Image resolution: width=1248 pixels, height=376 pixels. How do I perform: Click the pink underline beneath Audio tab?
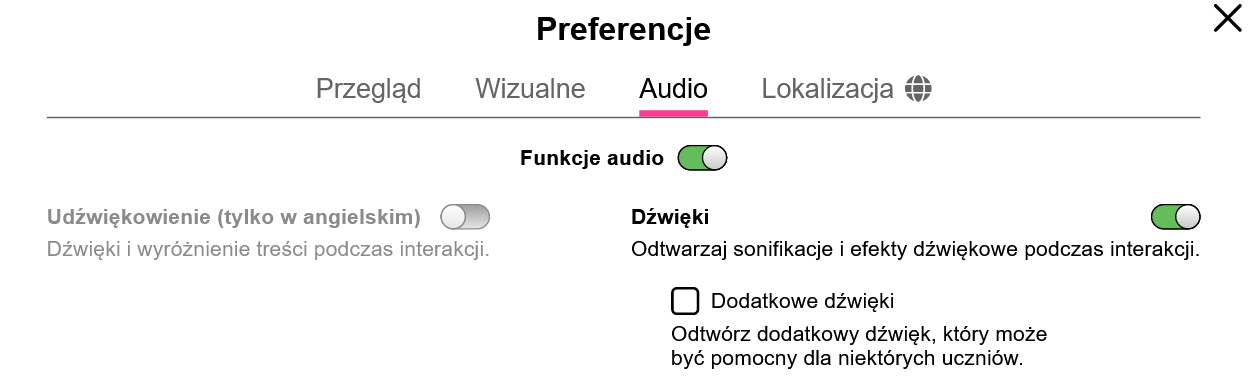pos(673,113)
